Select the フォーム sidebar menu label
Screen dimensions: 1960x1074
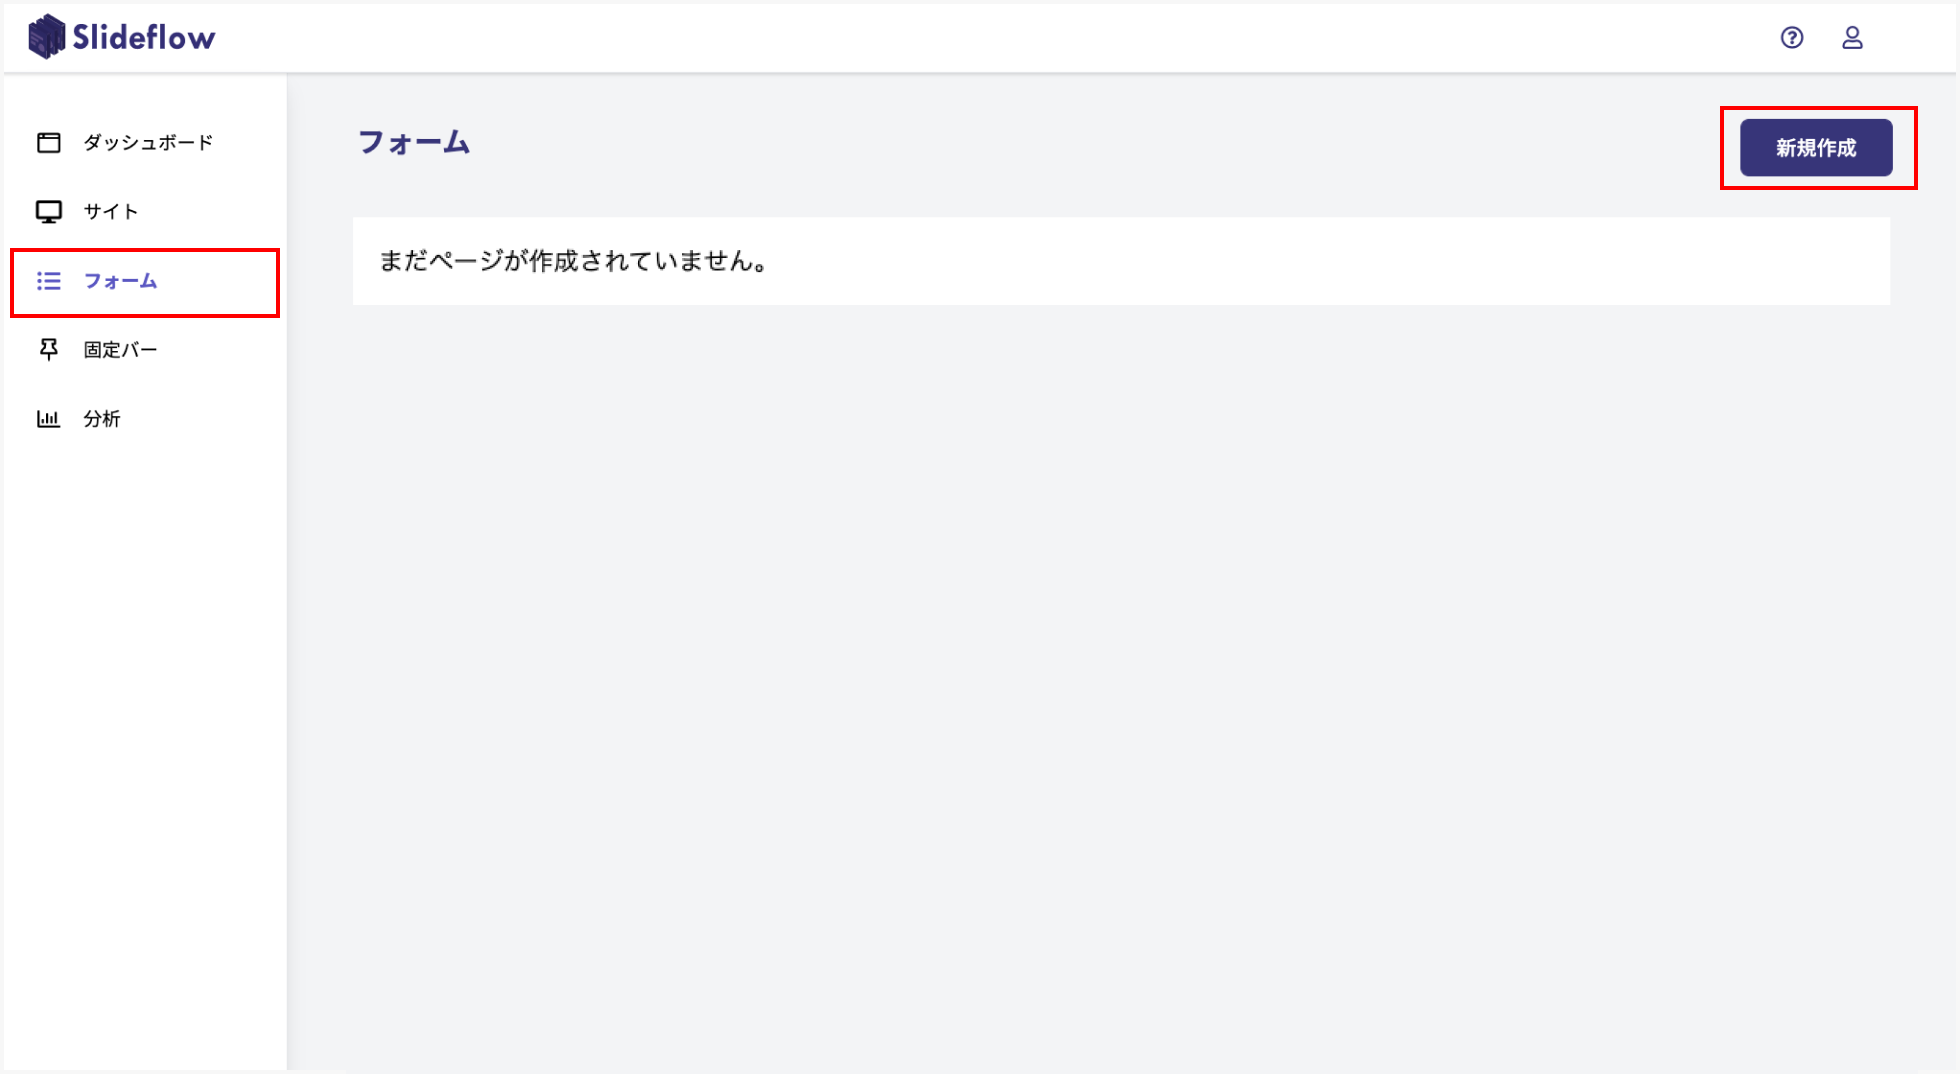120,282
